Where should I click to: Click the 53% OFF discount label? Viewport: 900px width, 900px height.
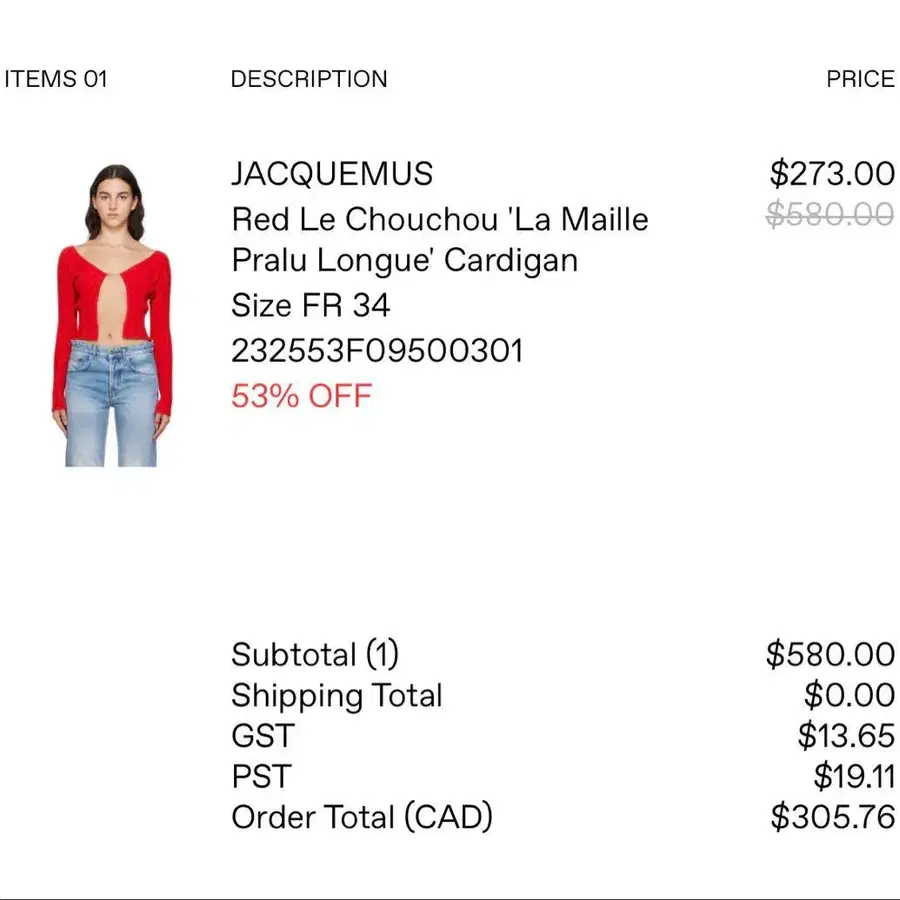[x=301, y=395]
